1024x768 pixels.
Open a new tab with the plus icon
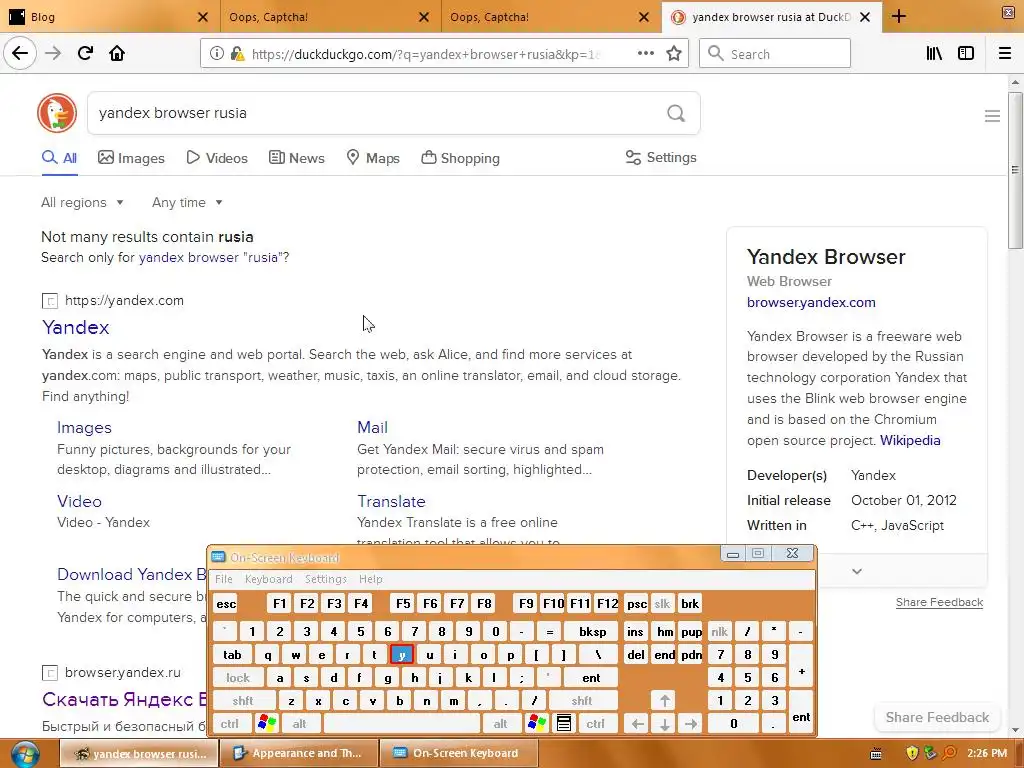(899, 16)
